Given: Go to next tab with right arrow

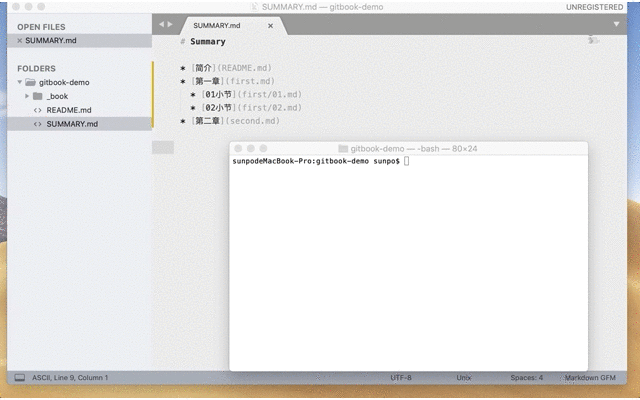Looking at the screenshot, I should [170, 24].
